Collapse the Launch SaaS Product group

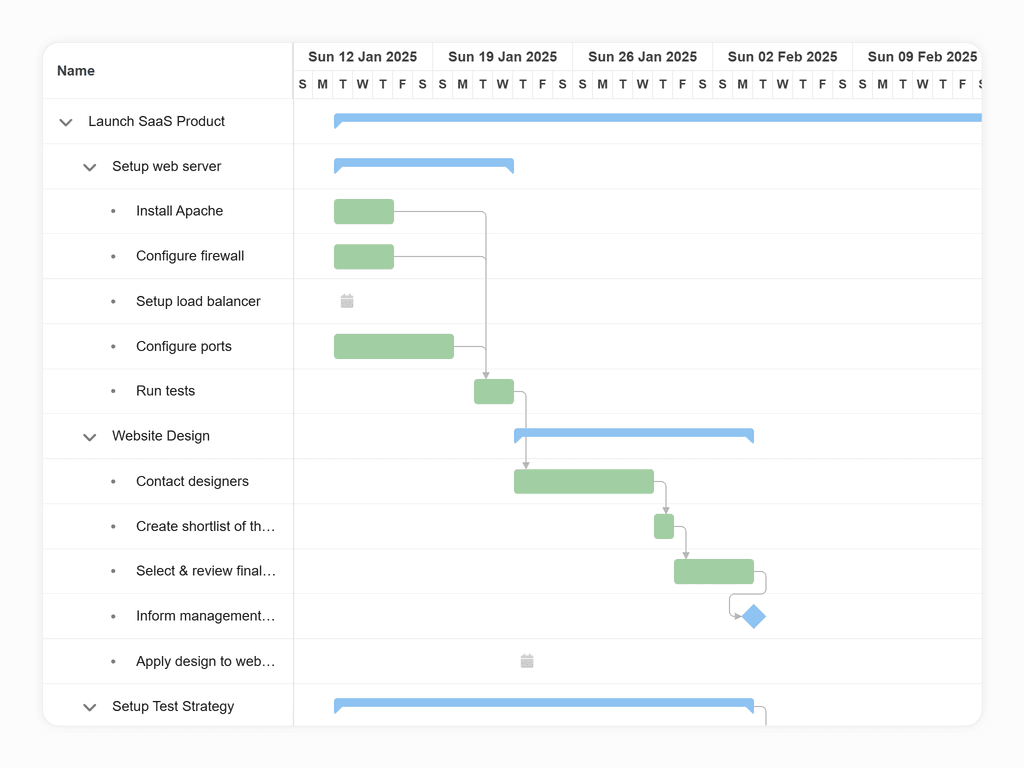tap(65, 122)
